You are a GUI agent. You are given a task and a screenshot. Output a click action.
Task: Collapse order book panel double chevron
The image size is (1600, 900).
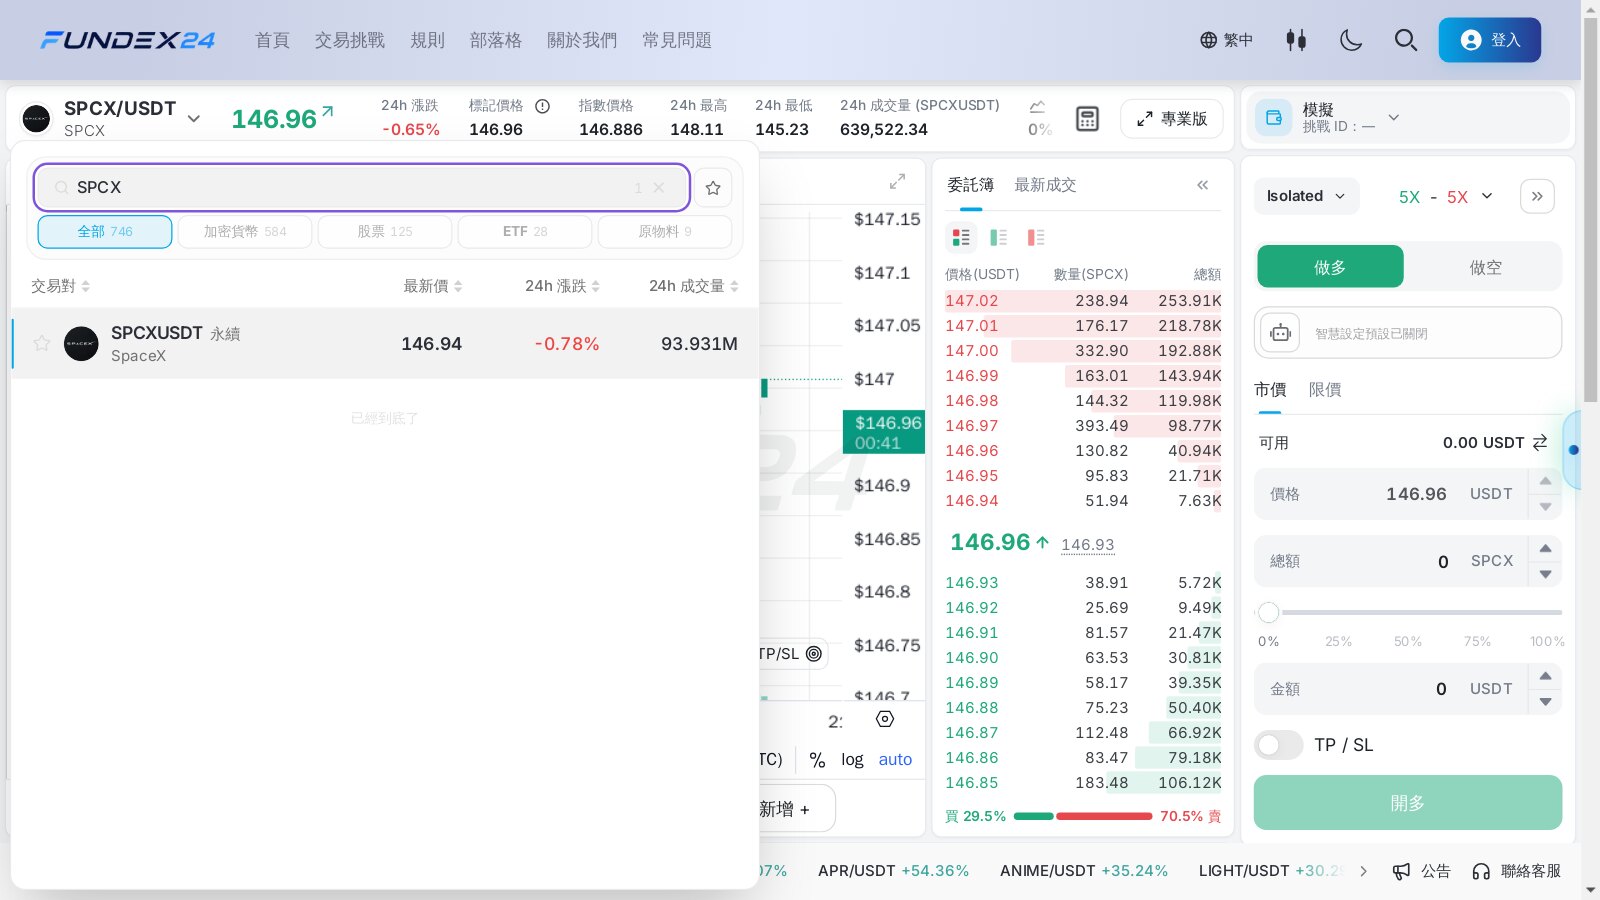(x=1203, y=185)
